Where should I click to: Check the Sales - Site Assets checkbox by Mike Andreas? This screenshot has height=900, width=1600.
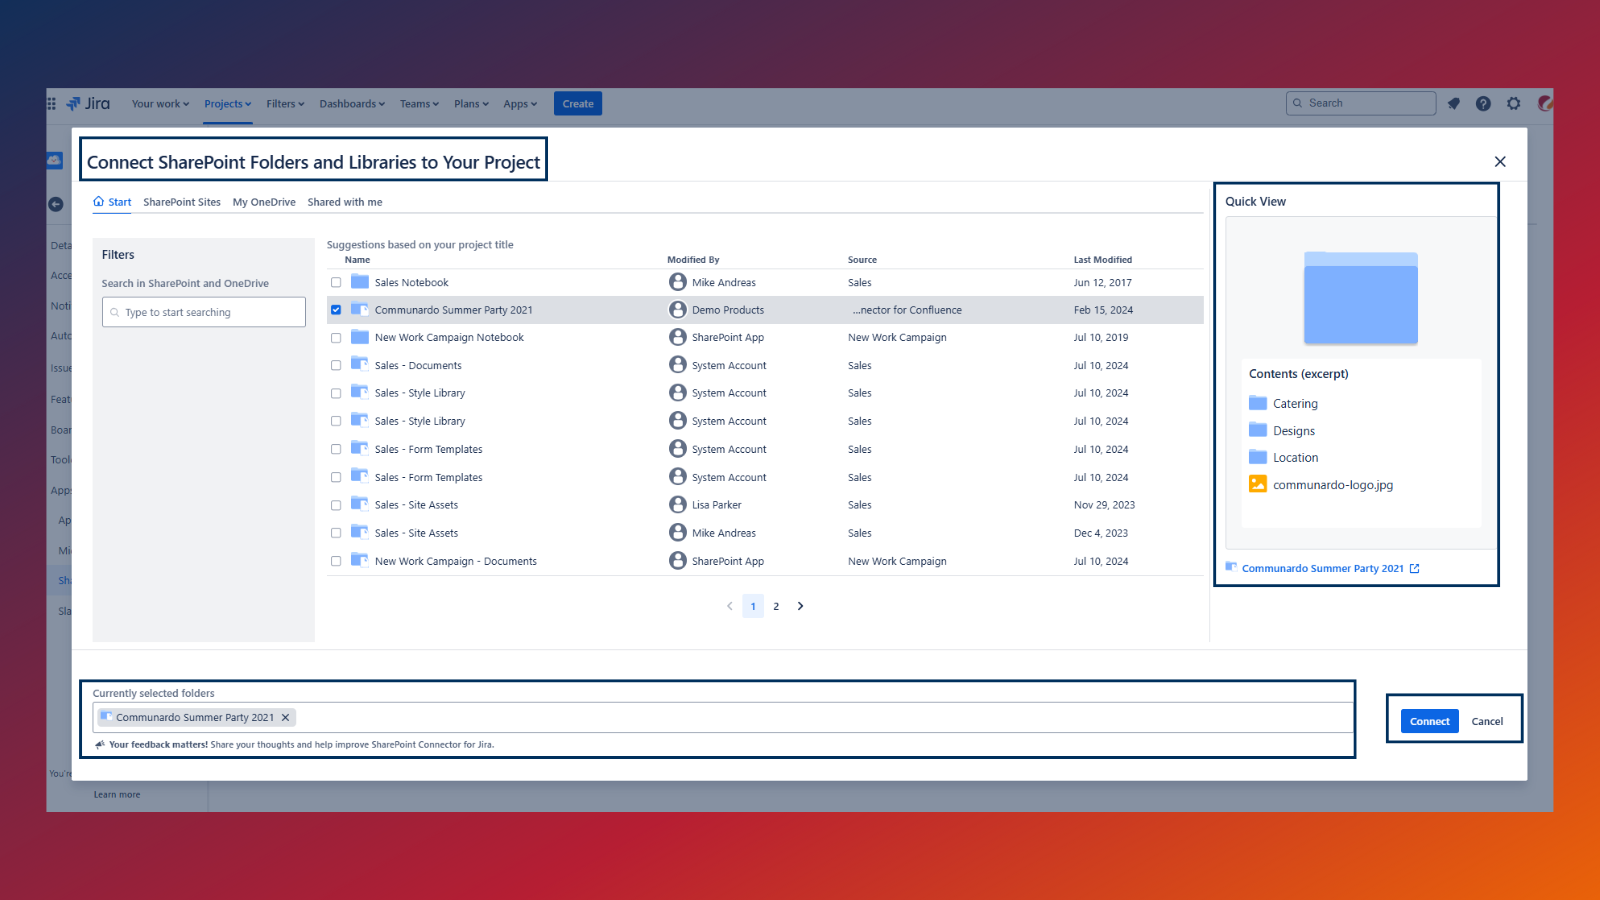pyautogui.click(x=336, y=533)
